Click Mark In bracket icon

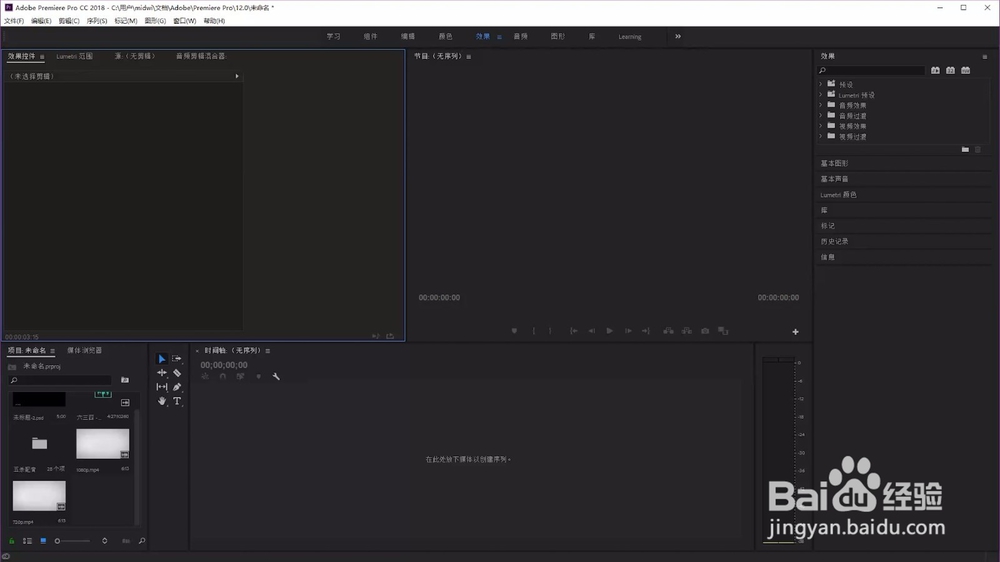click(x=533, y=330)
